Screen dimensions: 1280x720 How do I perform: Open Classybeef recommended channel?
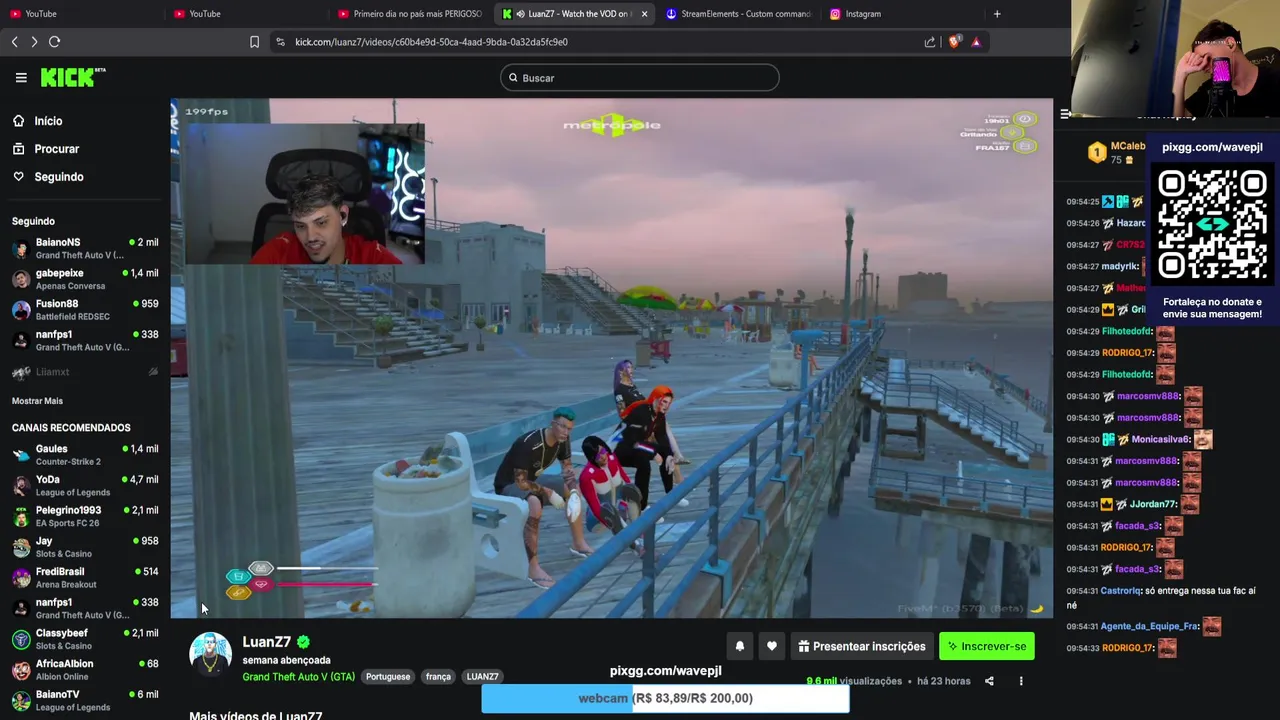85,639
